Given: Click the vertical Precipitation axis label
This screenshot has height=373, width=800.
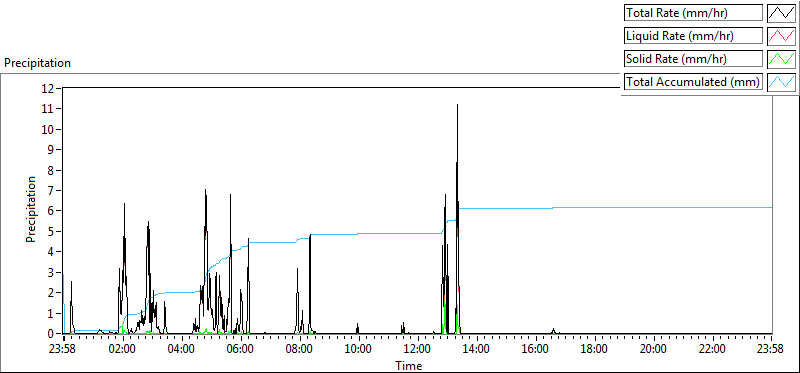Looking at the screenshot, I should click(x=32, y=209).
